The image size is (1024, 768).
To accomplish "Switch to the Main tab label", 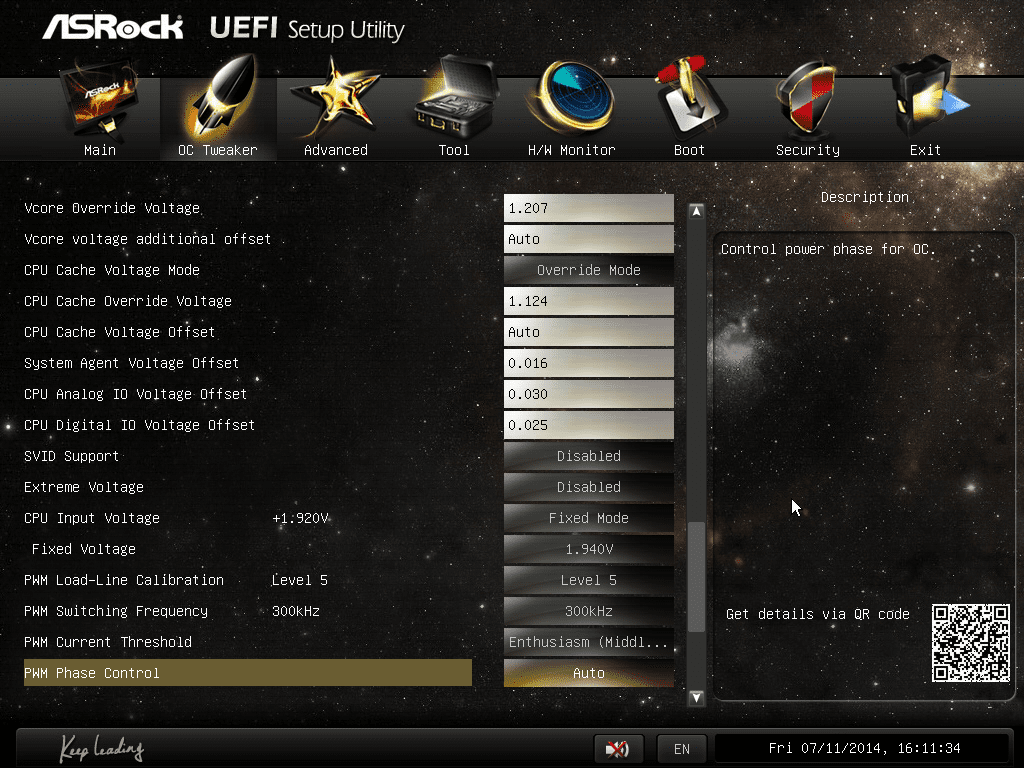I will 100,150.
